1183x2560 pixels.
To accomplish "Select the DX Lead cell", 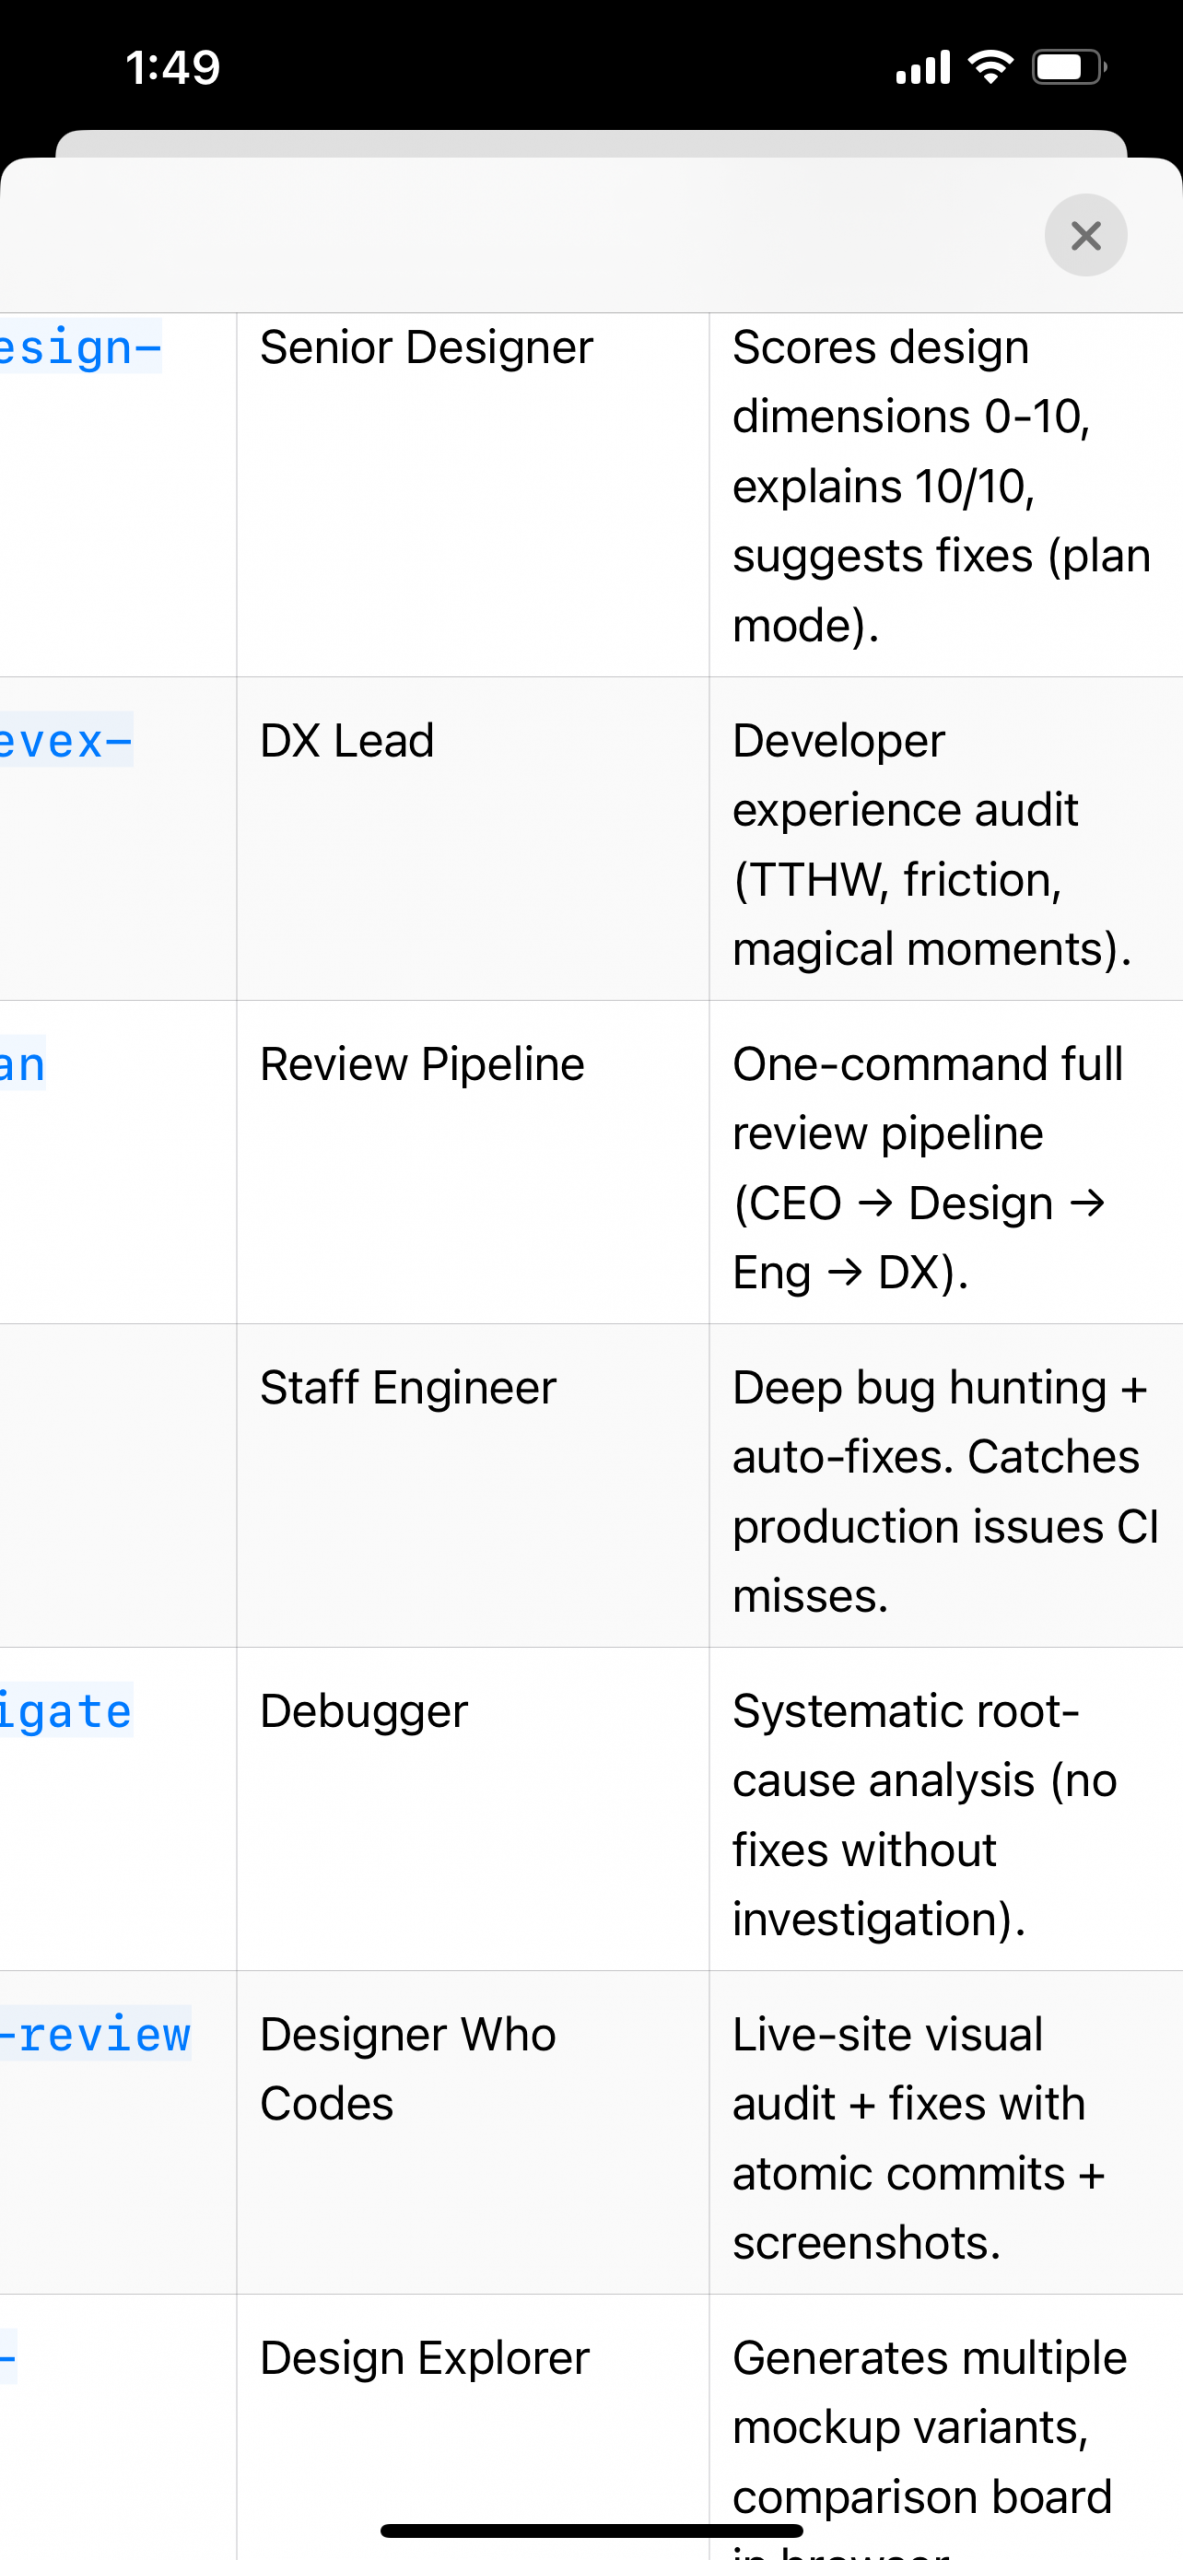I will pyautogui.click(x=472, y=839).
